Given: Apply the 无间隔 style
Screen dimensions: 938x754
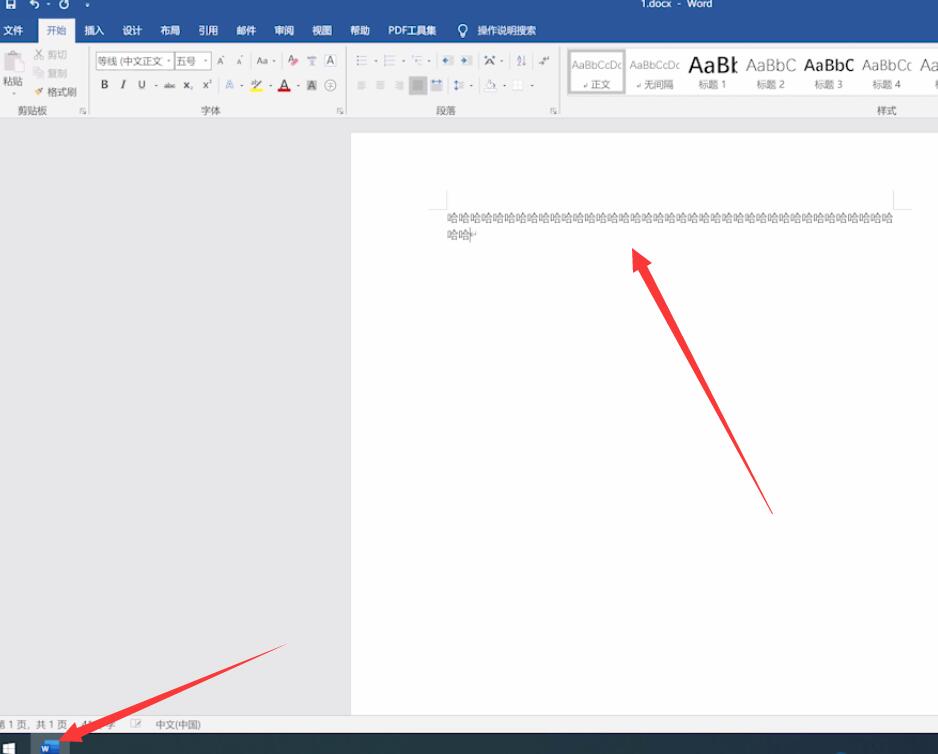Looking at the screenshot, I should (654, 72).
